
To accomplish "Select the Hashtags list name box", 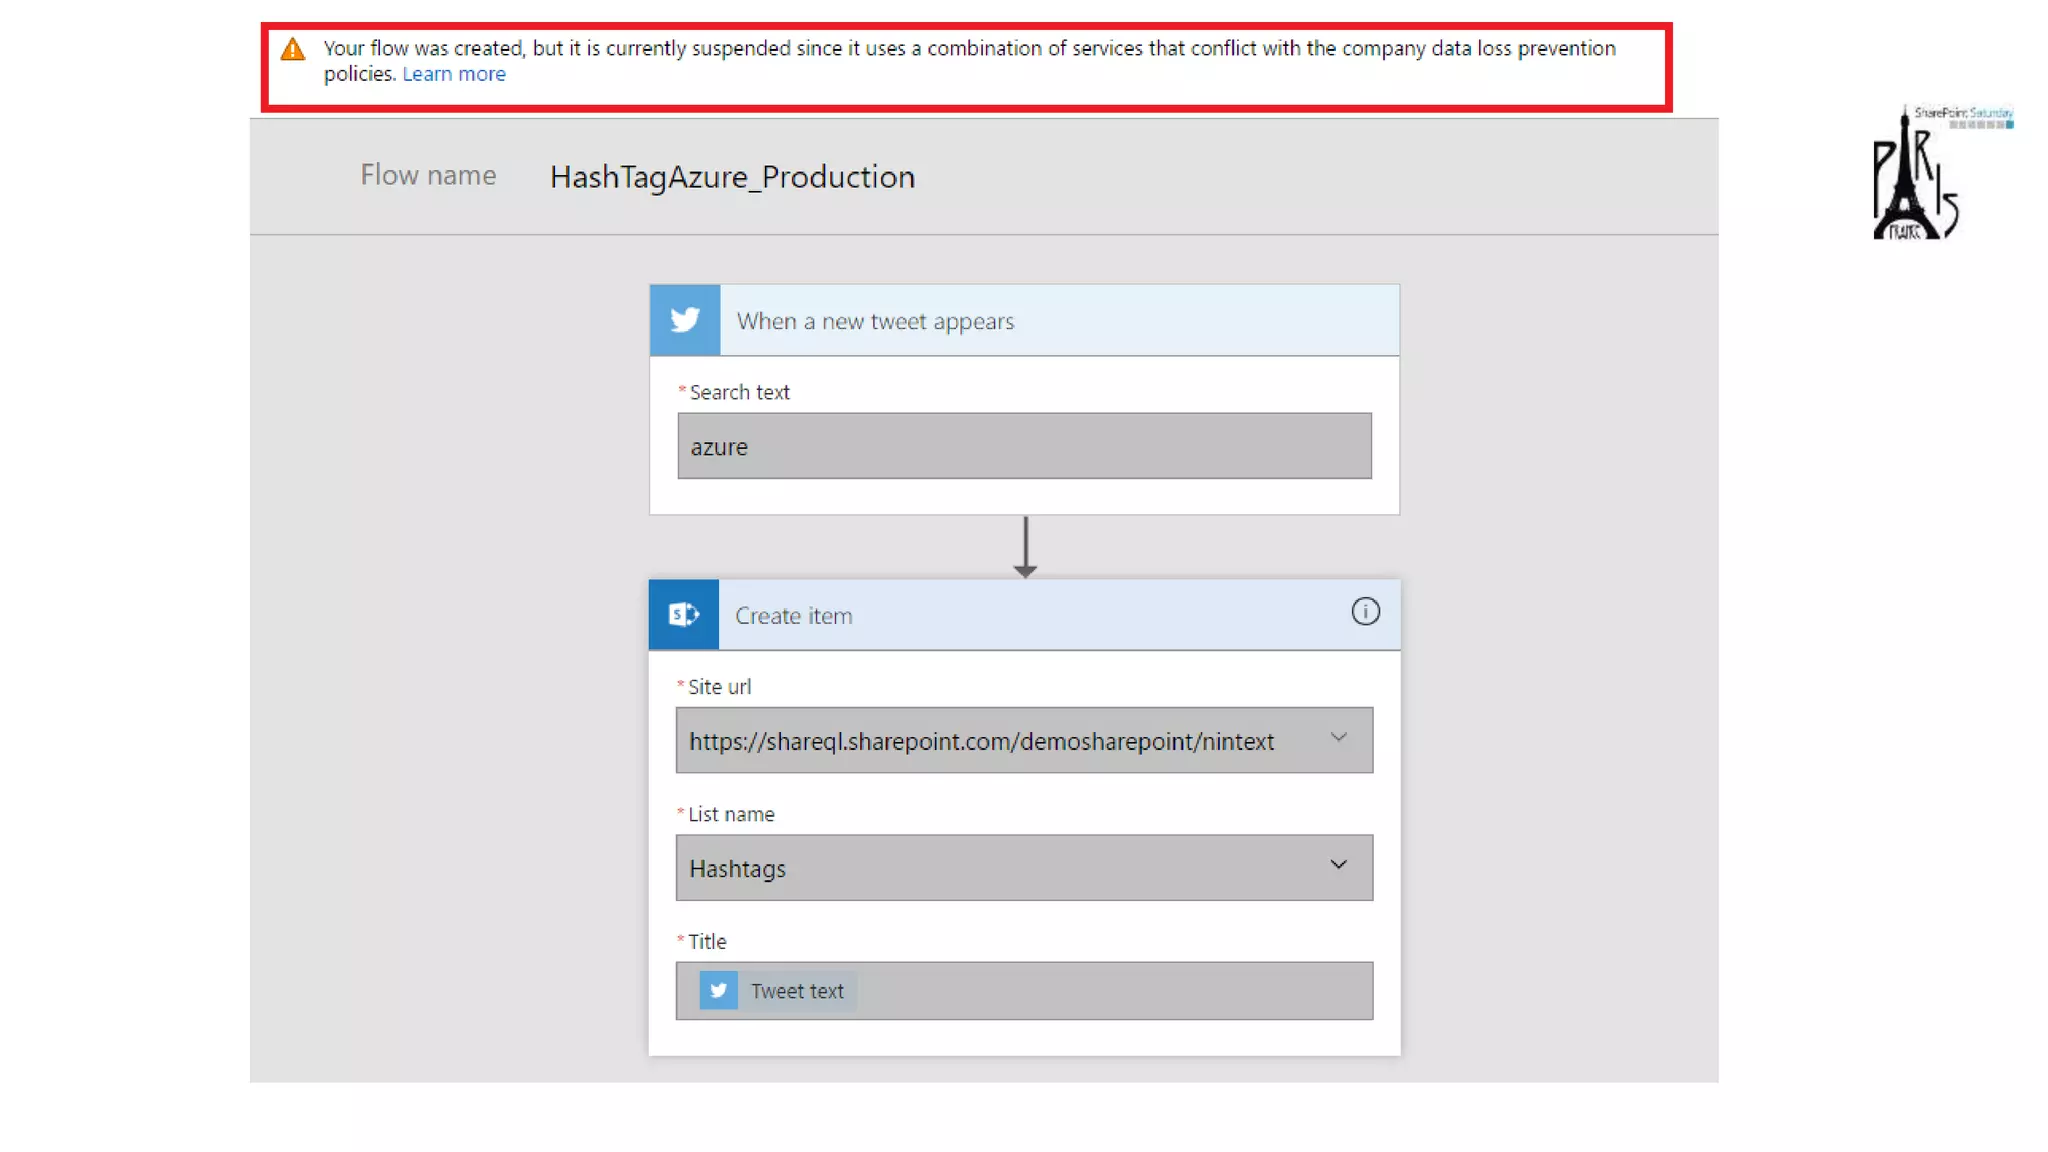I will tap(1000, 868).
